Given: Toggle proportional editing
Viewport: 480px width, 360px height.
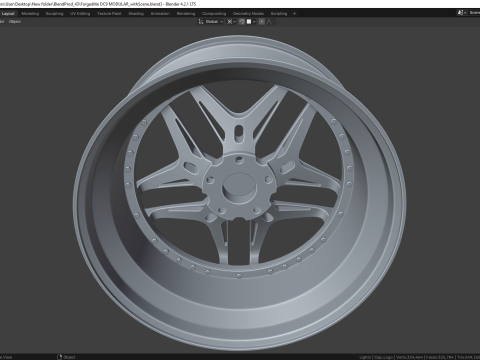Looking at the screenshot, I should (x=262, y=22).
